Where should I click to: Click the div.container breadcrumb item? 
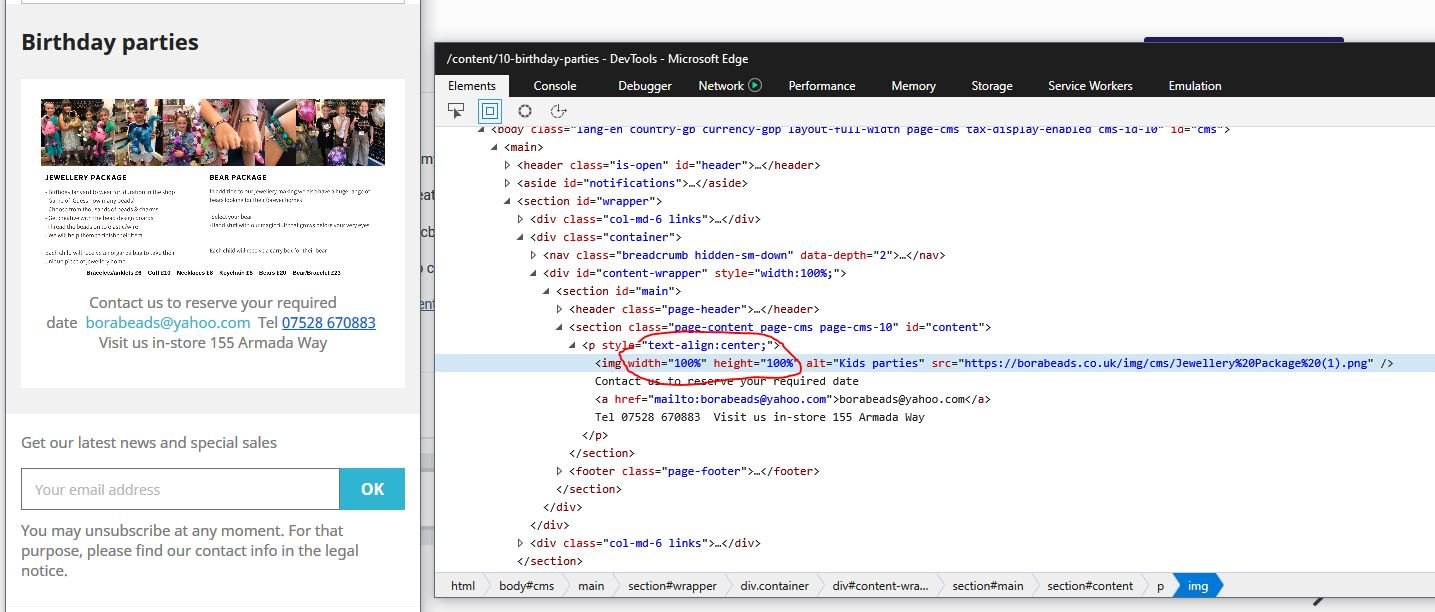click(774, 586)
